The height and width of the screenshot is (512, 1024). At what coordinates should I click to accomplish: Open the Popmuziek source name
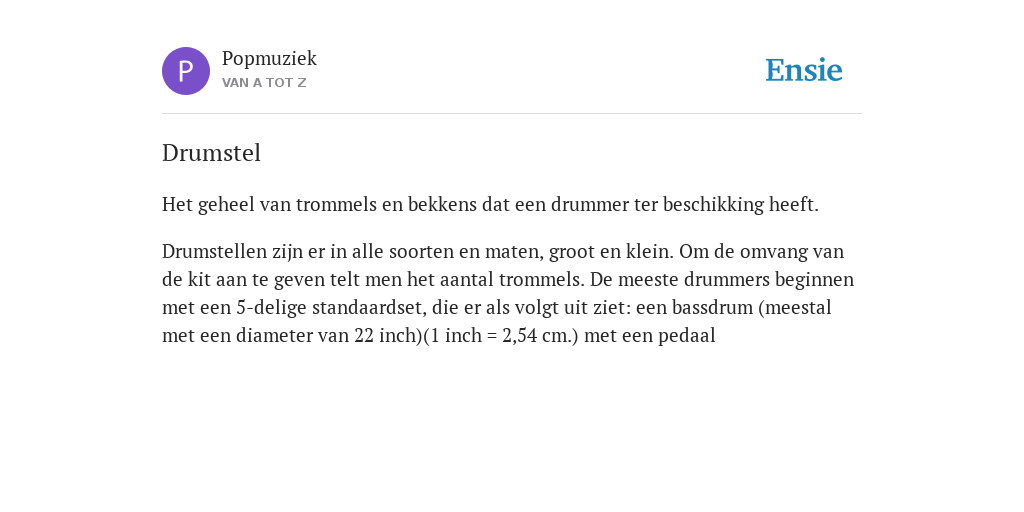269,59
